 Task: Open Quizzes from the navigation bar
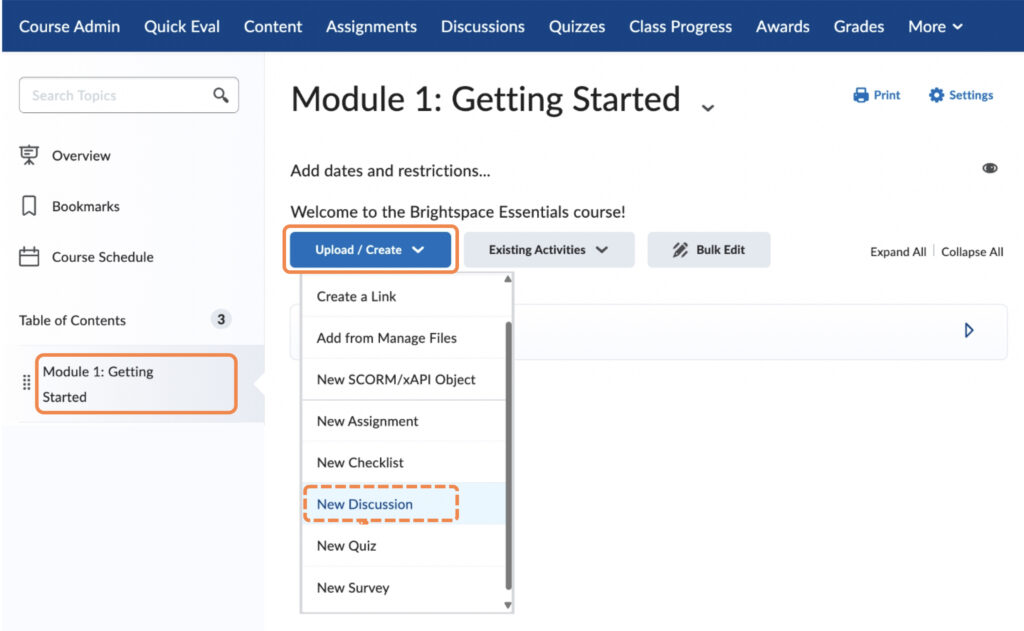pos(576,27)
